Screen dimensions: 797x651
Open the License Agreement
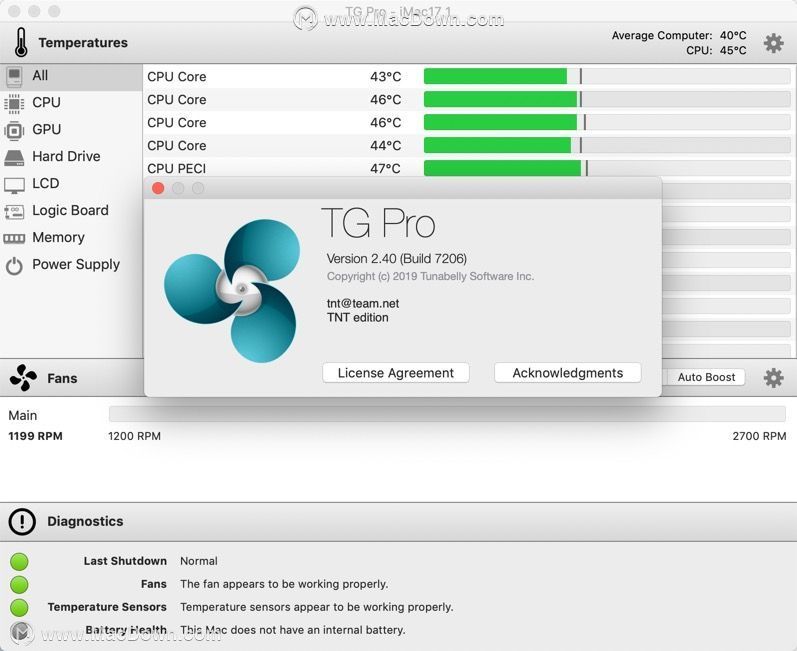[x=395, y=373]
